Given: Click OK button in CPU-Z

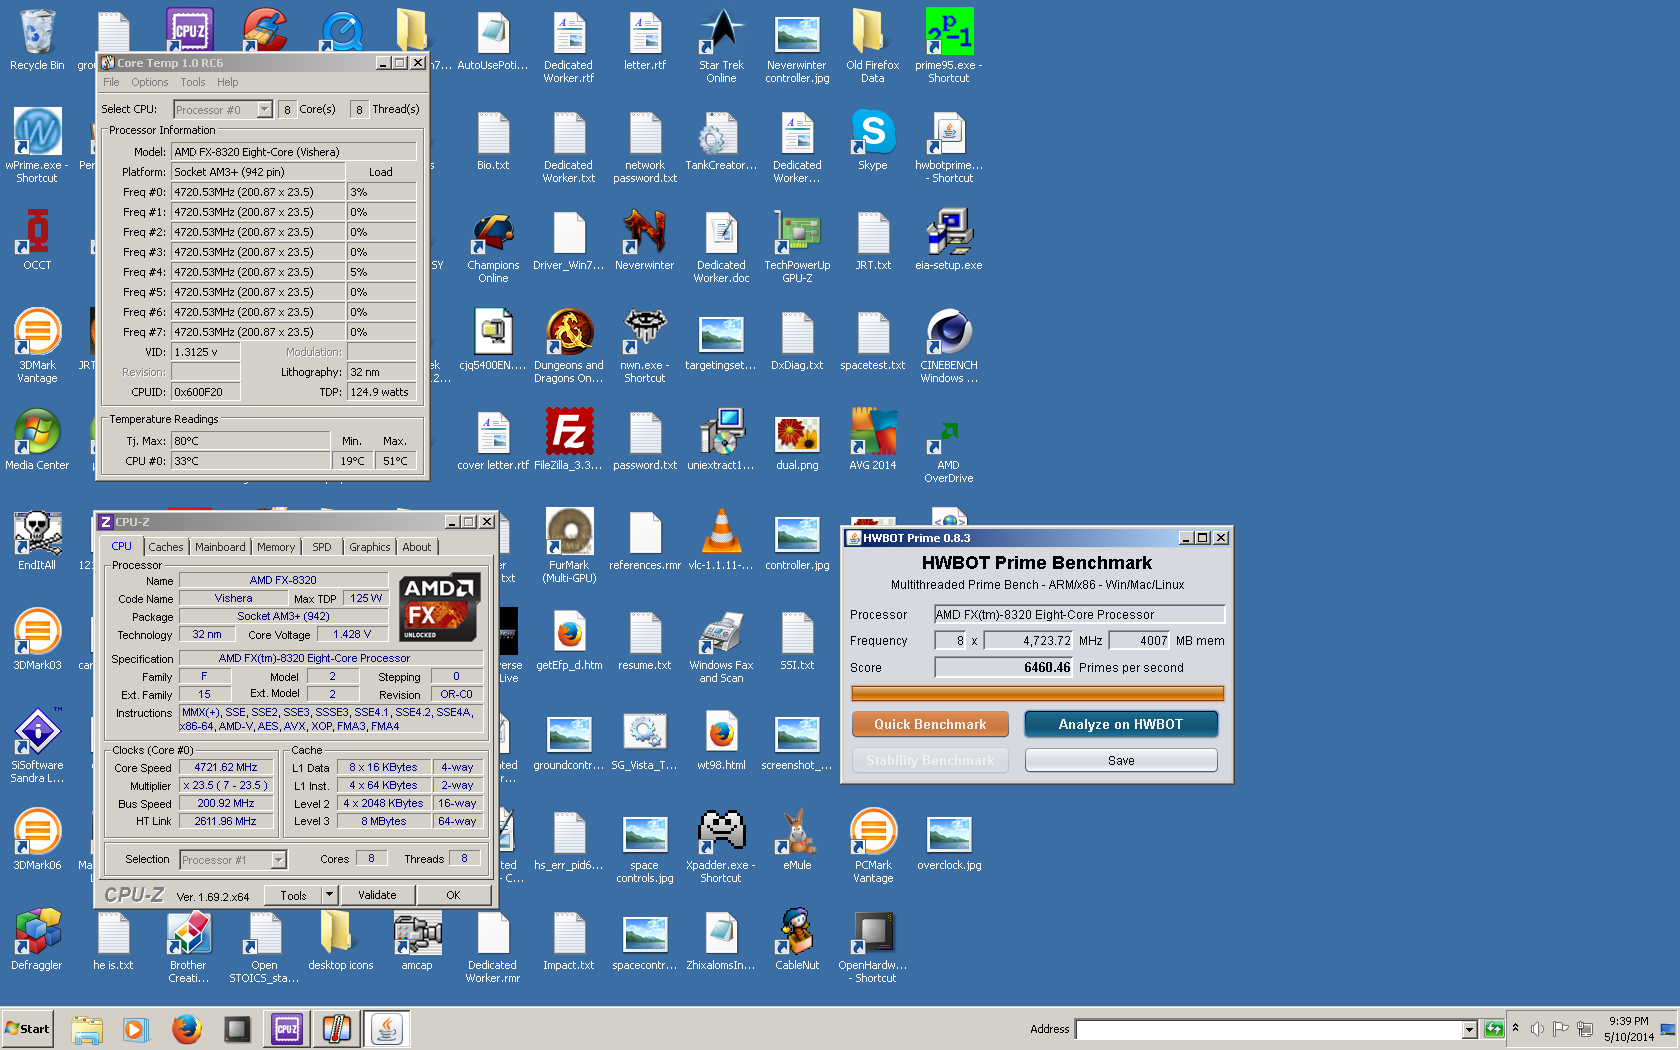Looking at the screenshot, I should [453, 895].
